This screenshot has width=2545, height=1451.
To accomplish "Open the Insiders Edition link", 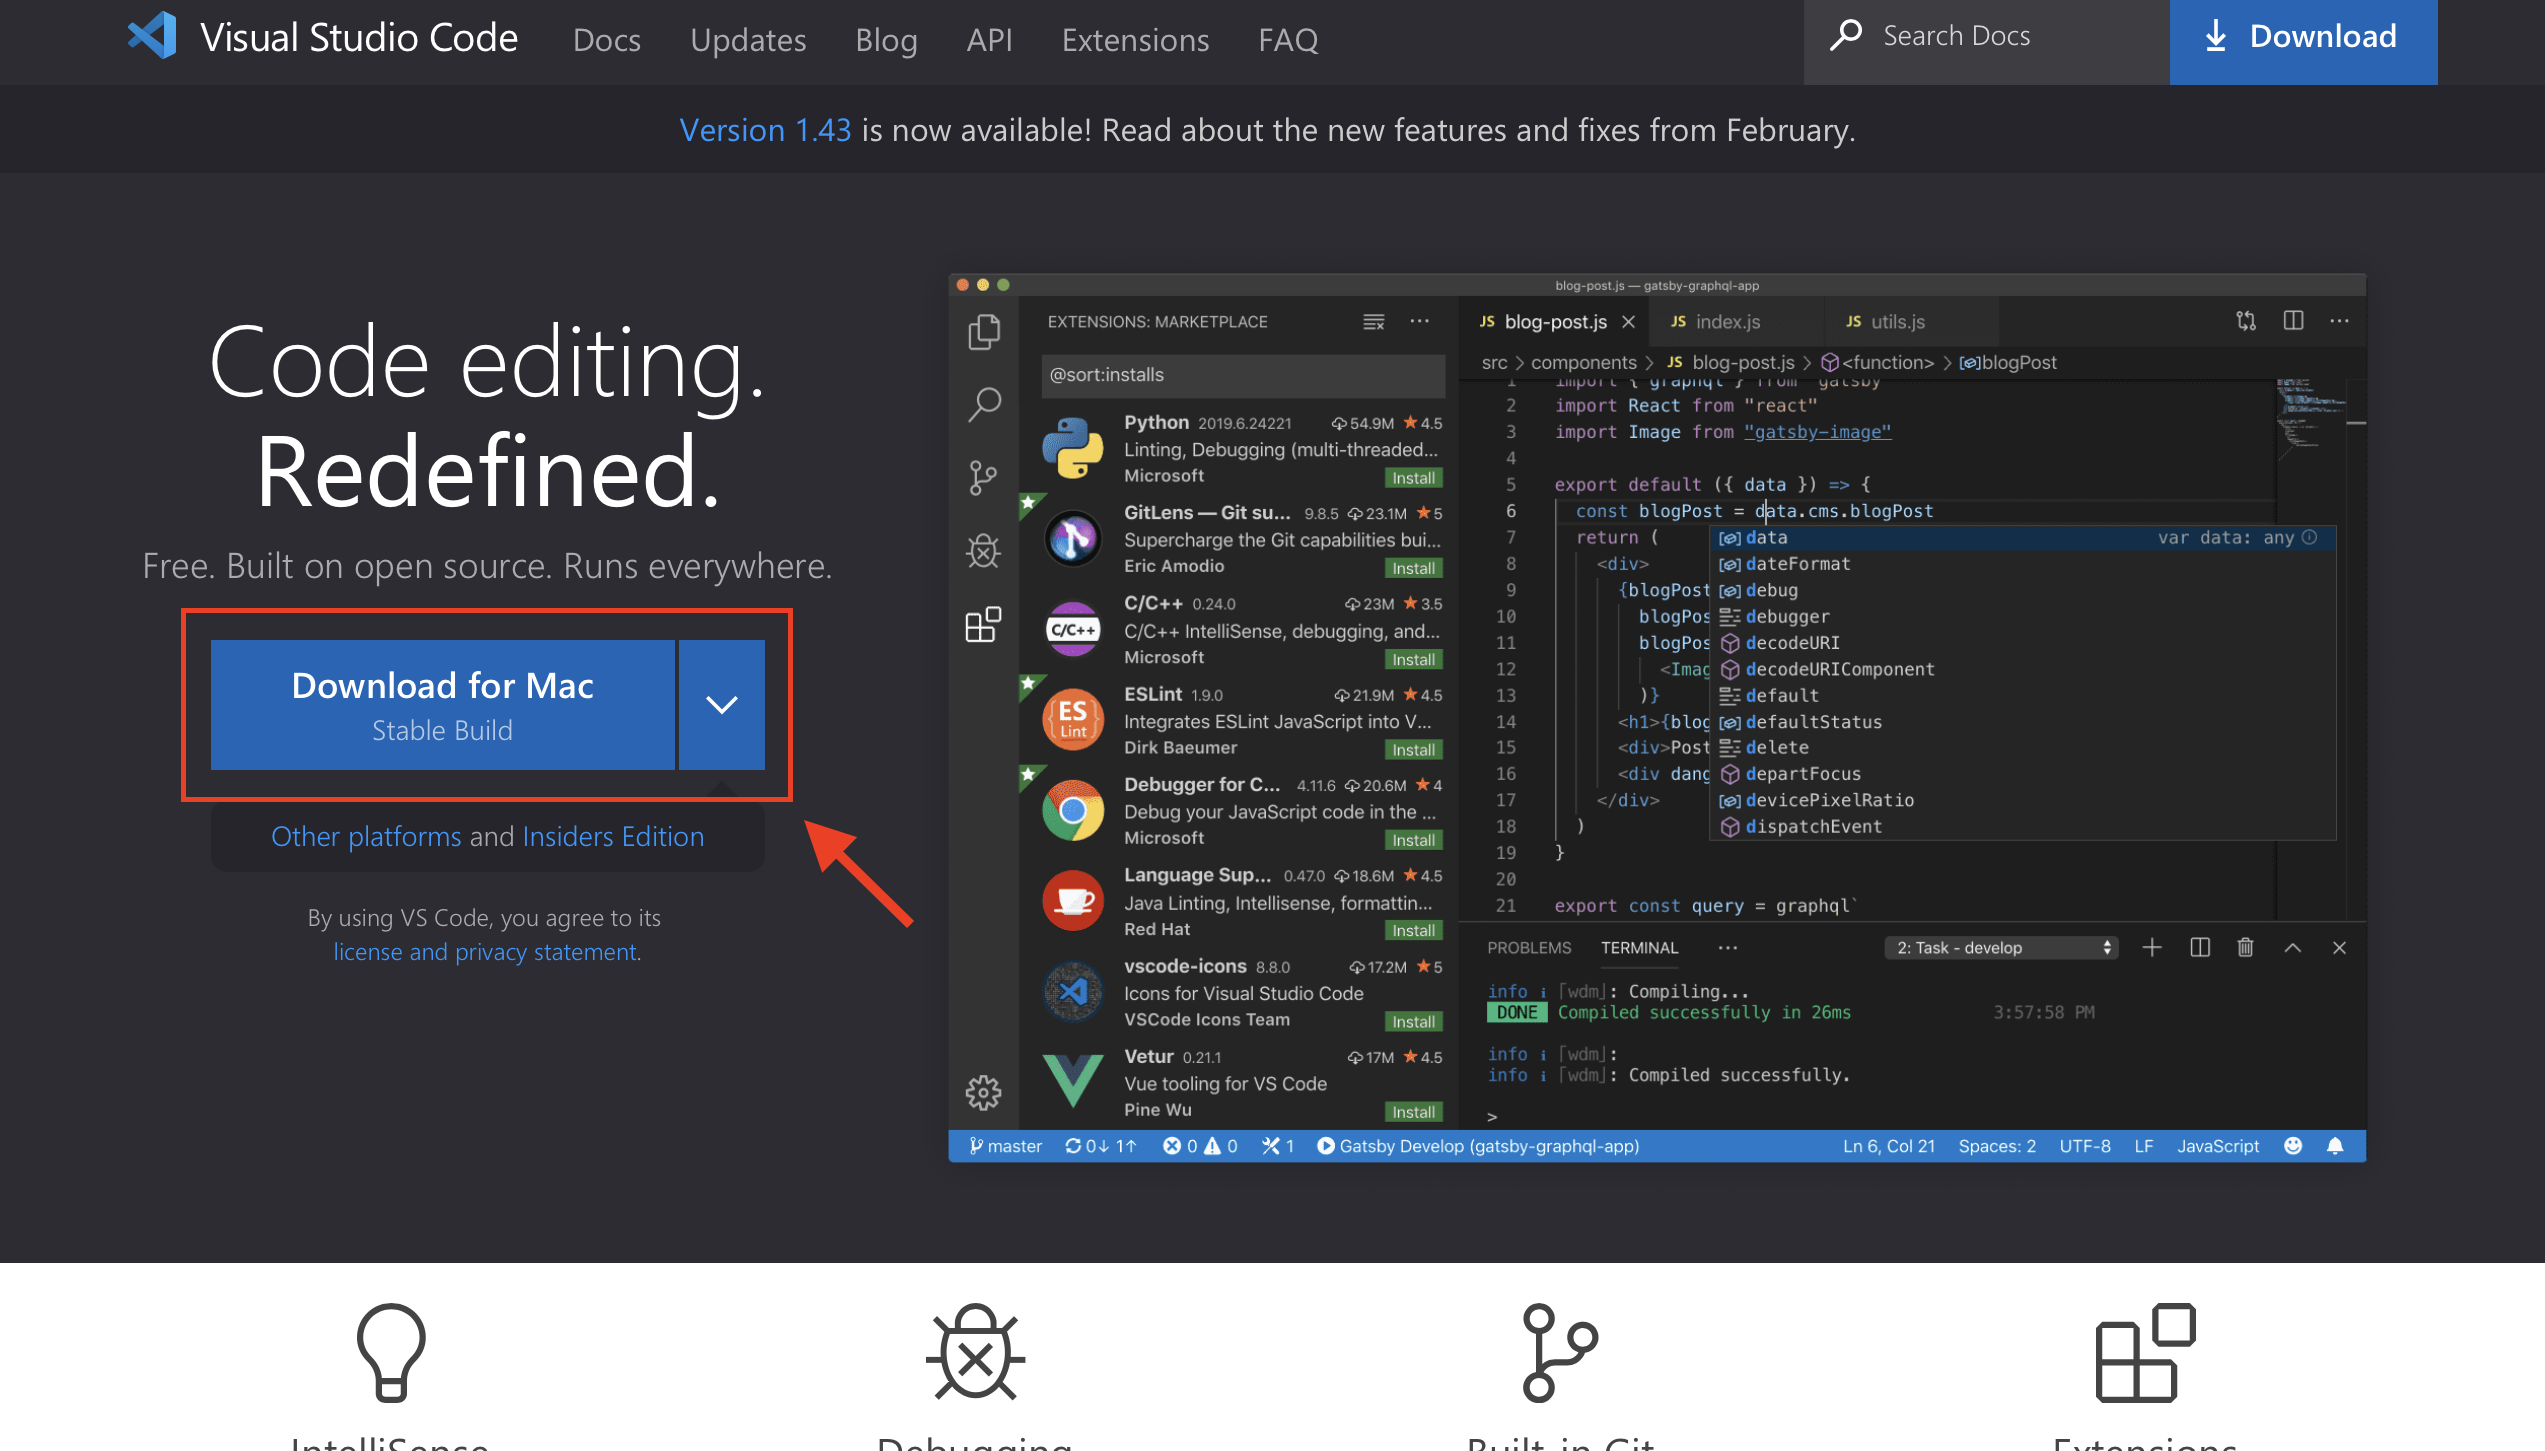I will pyautogui.click(x=613, y=836).
